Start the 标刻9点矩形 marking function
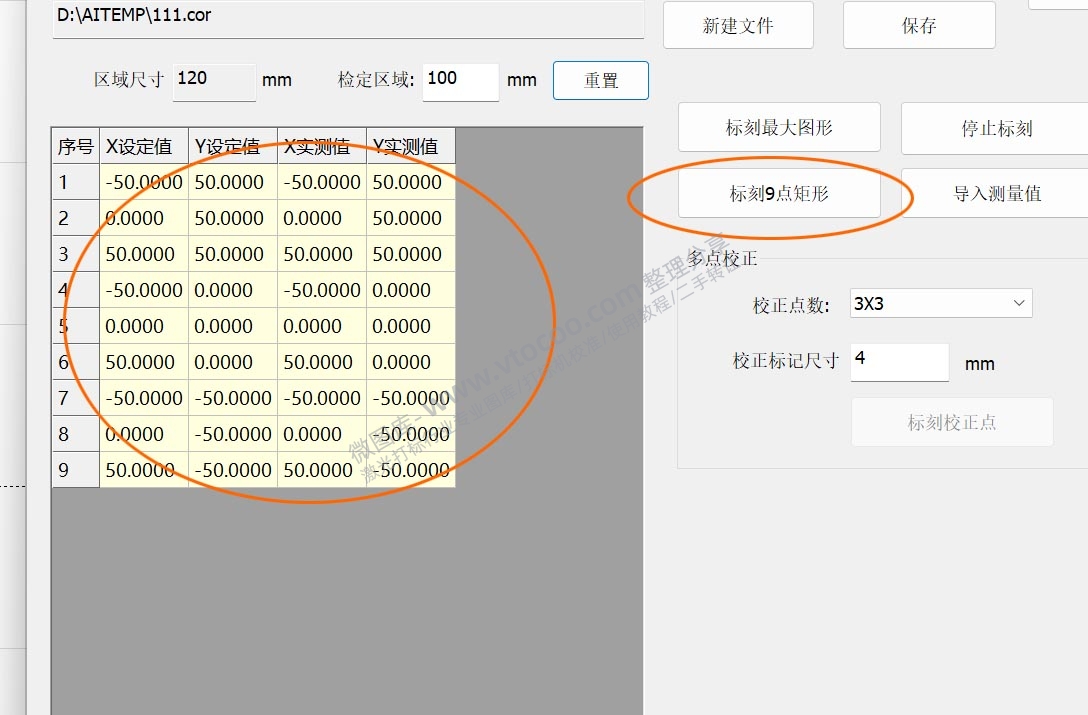1088x715 pixels. coord(779,193)
